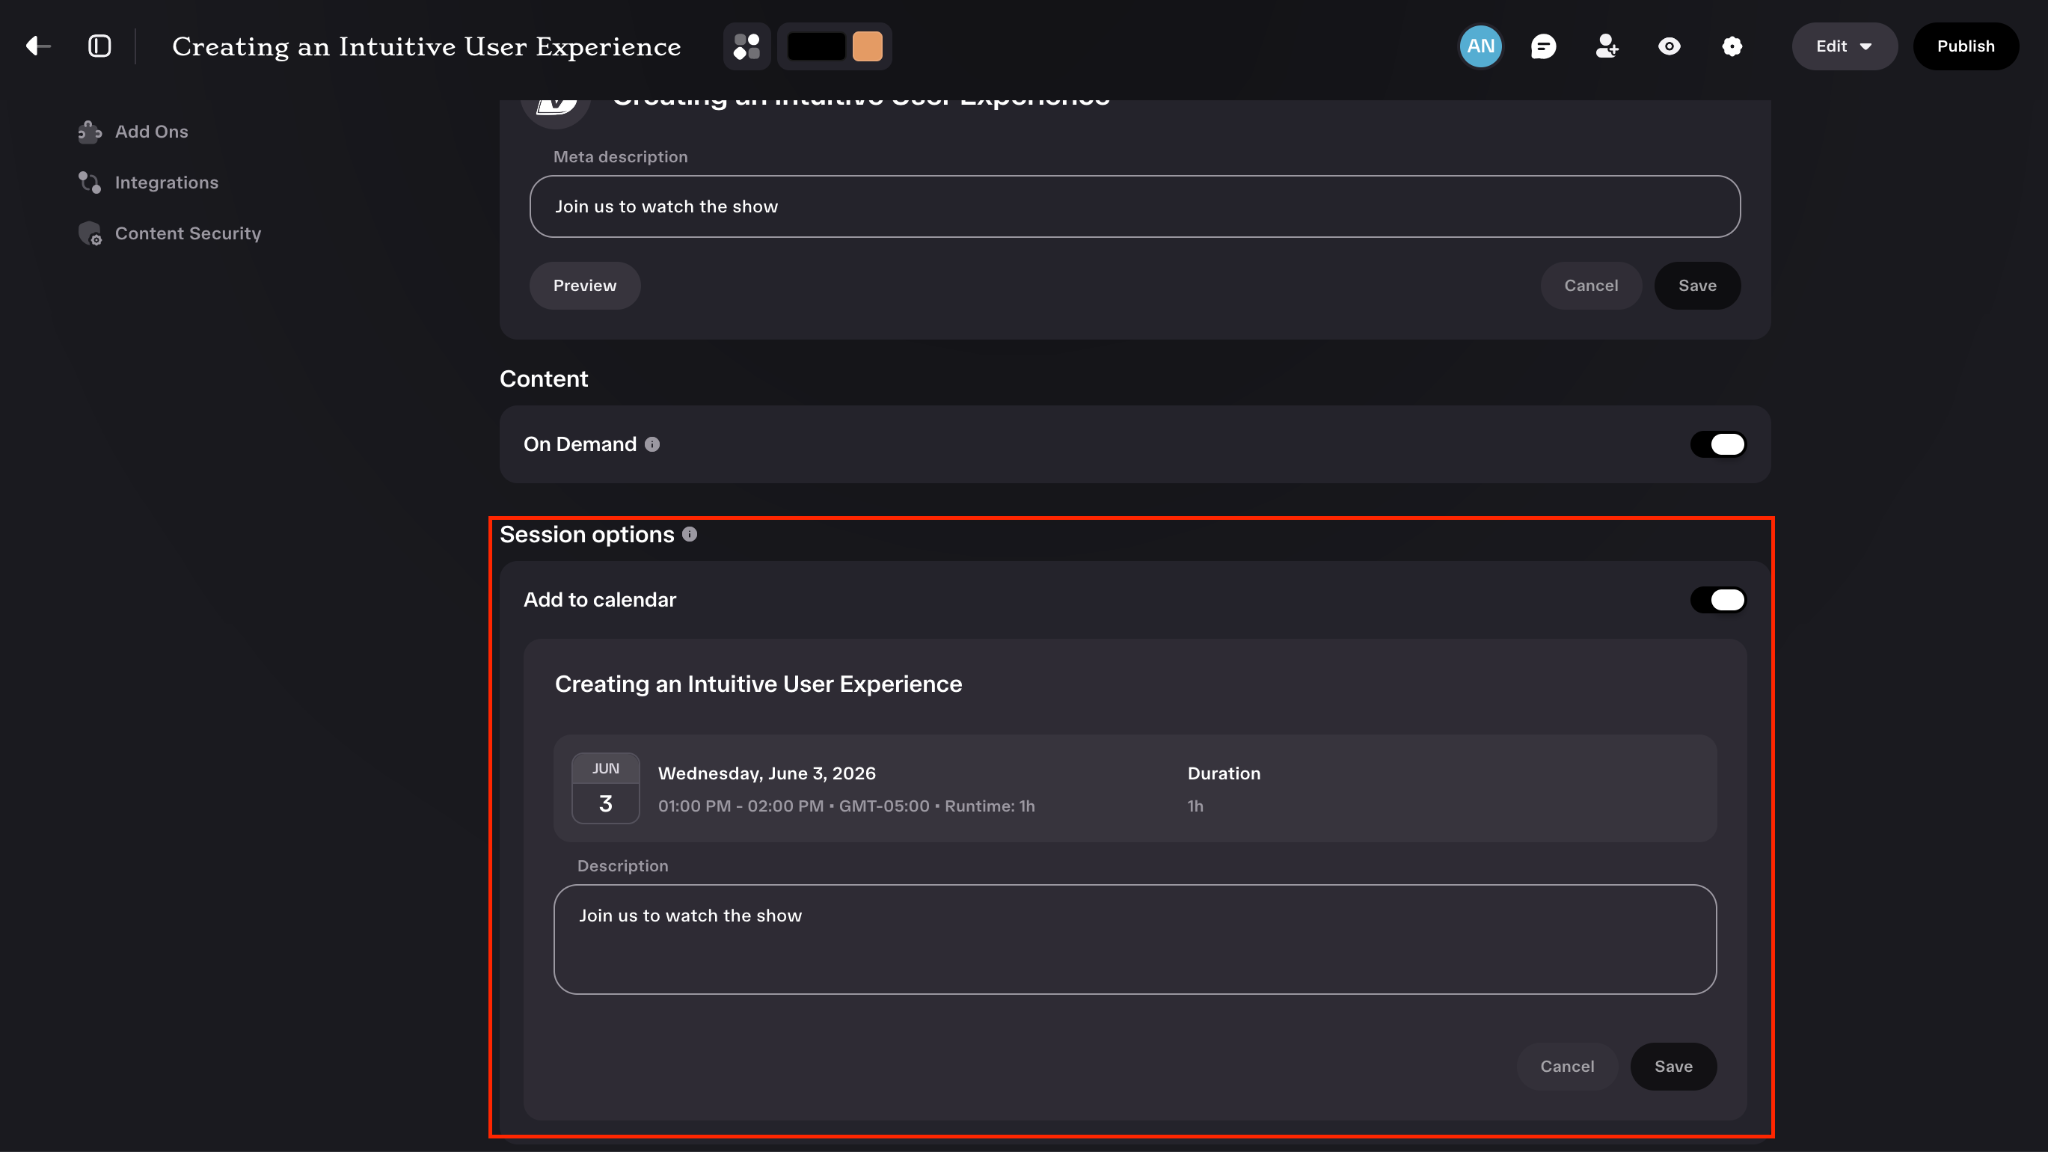Toggle the Add to calendar switch
Viewport: 2048px width, 1152px height.
(1718, 600)
